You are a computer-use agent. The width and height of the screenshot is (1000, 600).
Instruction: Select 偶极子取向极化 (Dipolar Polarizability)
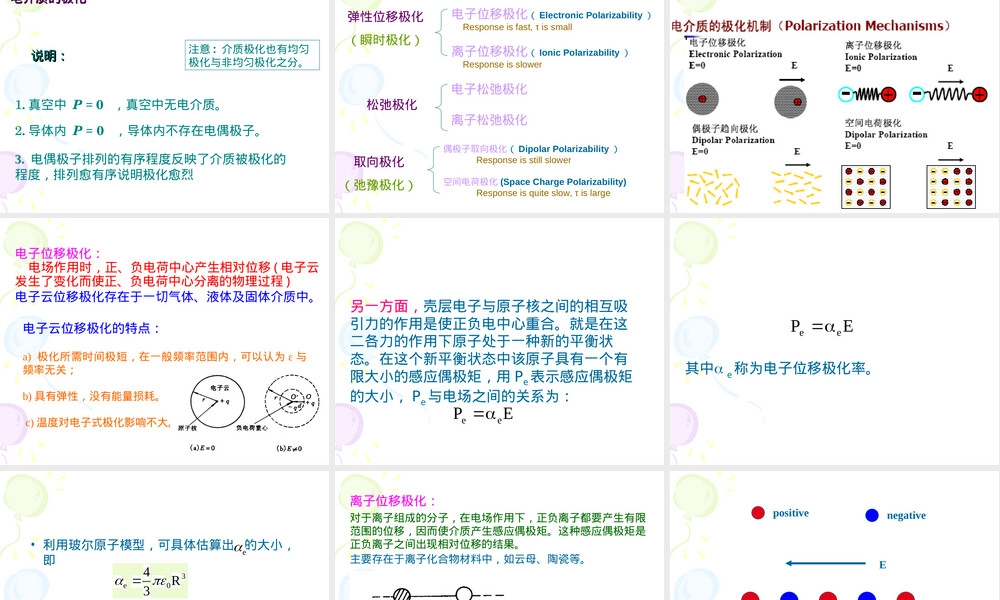coord(531,149)
